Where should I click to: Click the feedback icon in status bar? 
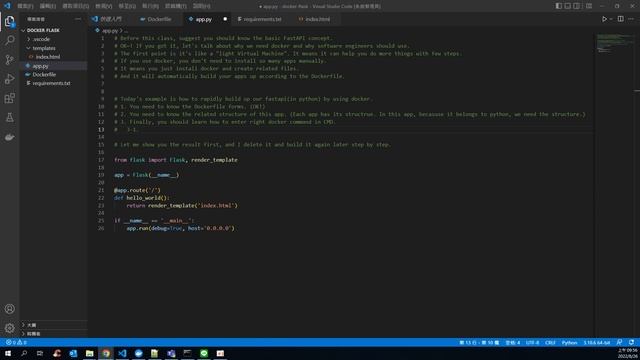(619, 342)
